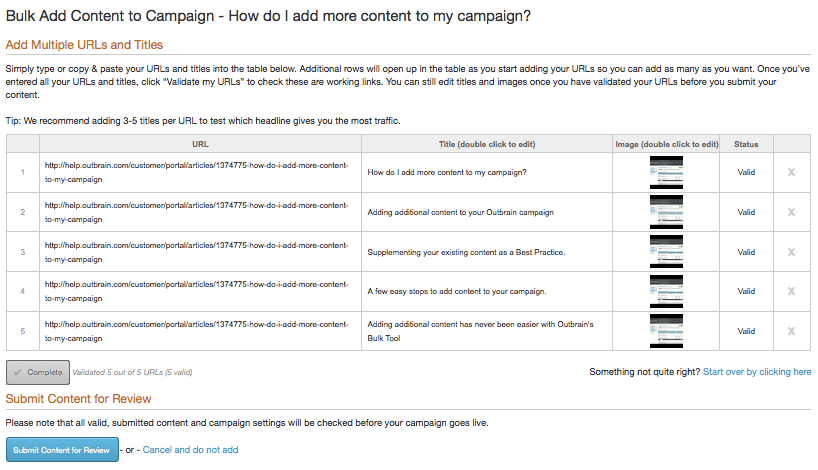The width and height of the screenshot is (818, 470).
Task: Delete row 5 with the X icon
Action: pyautogui.click(x=792, y=331)
